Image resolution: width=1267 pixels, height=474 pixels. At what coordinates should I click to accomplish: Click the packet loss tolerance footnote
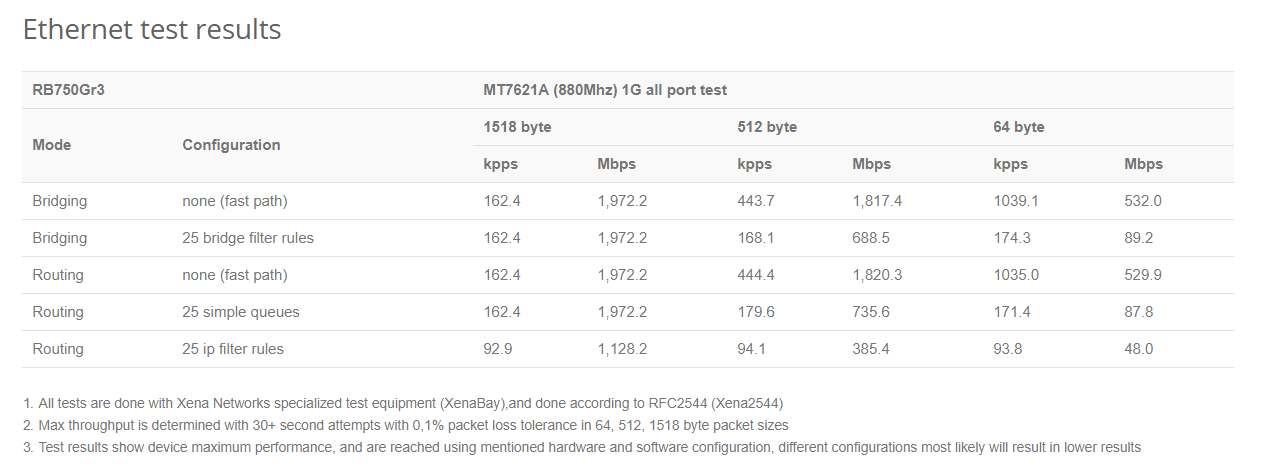405,425
